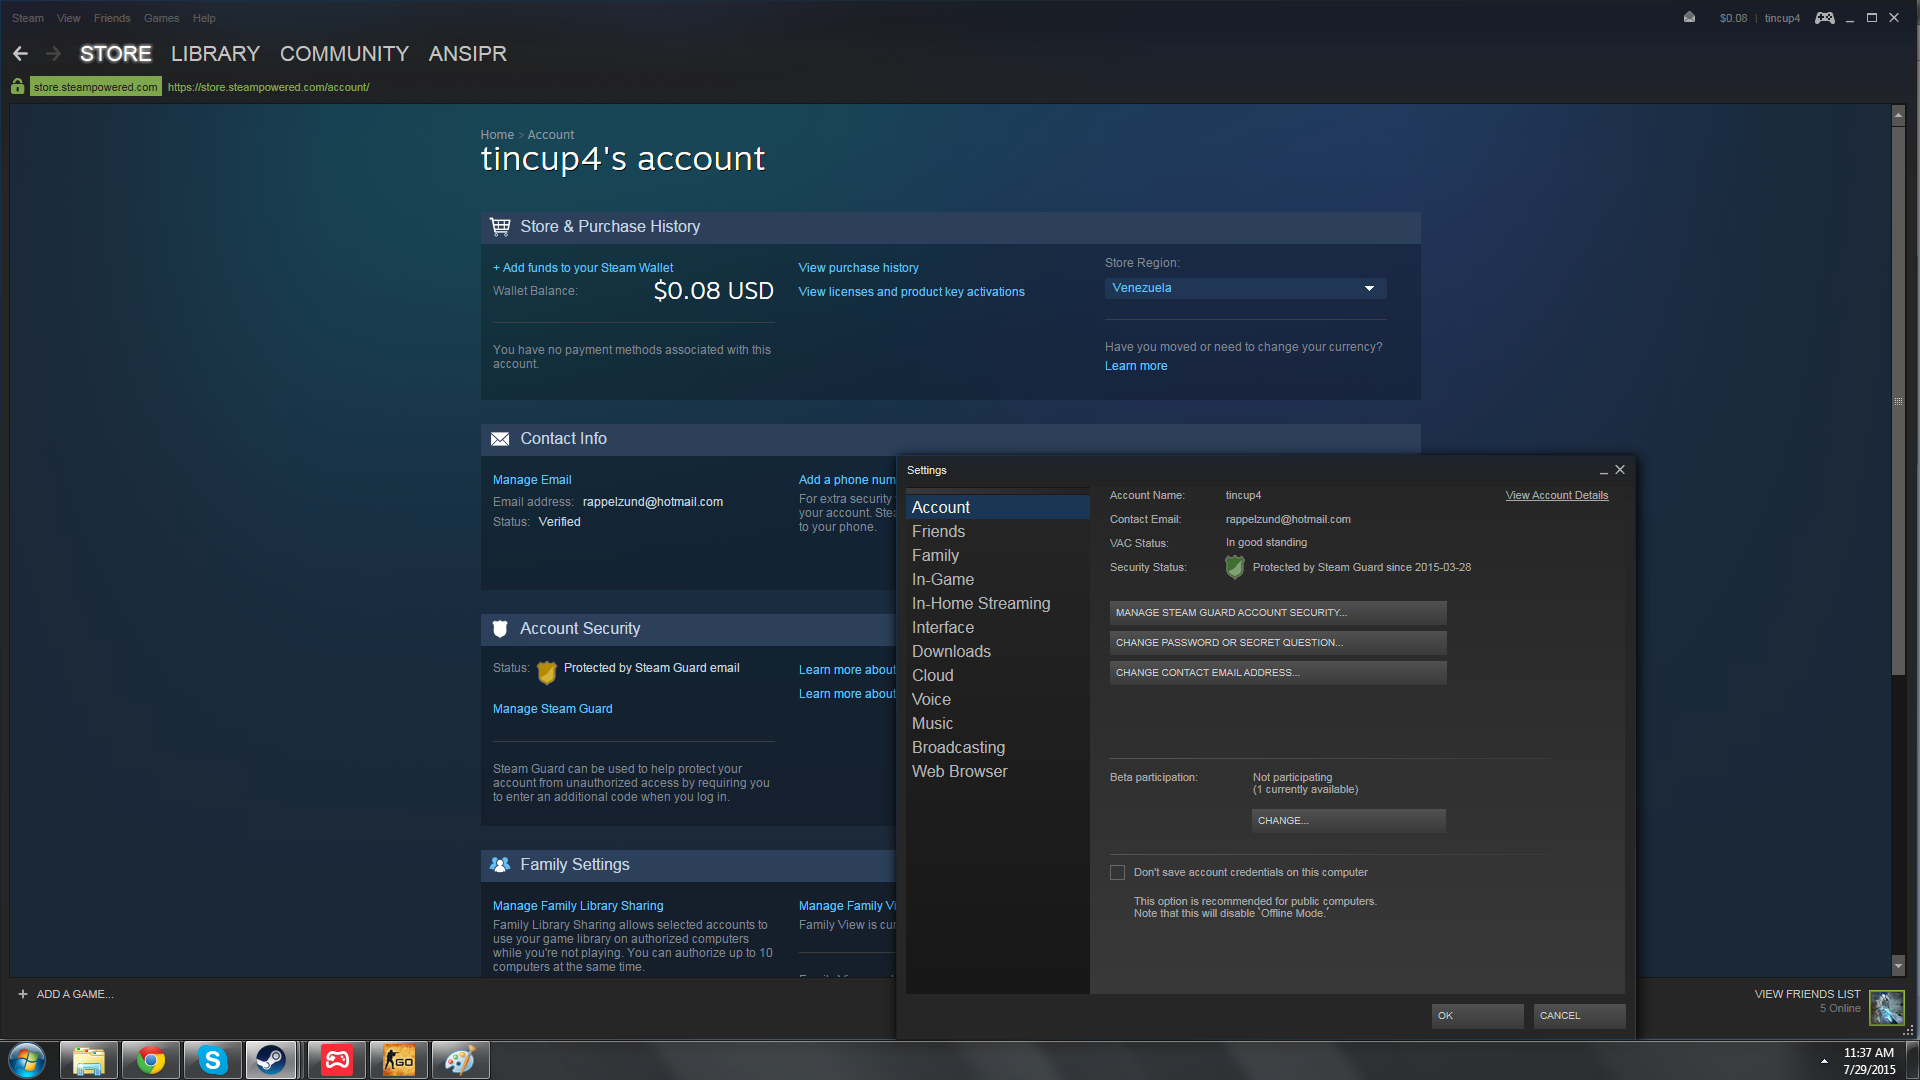
Task: Open the Help menu
Action: (204, 18)
